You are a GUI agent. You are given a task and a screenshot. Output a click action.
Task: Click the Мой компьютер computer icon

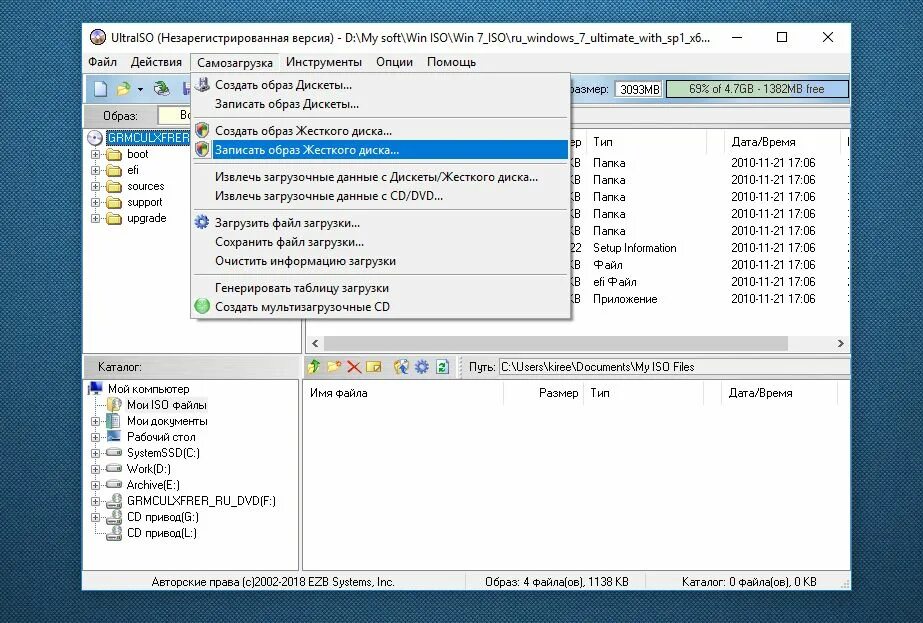(95, 389)
